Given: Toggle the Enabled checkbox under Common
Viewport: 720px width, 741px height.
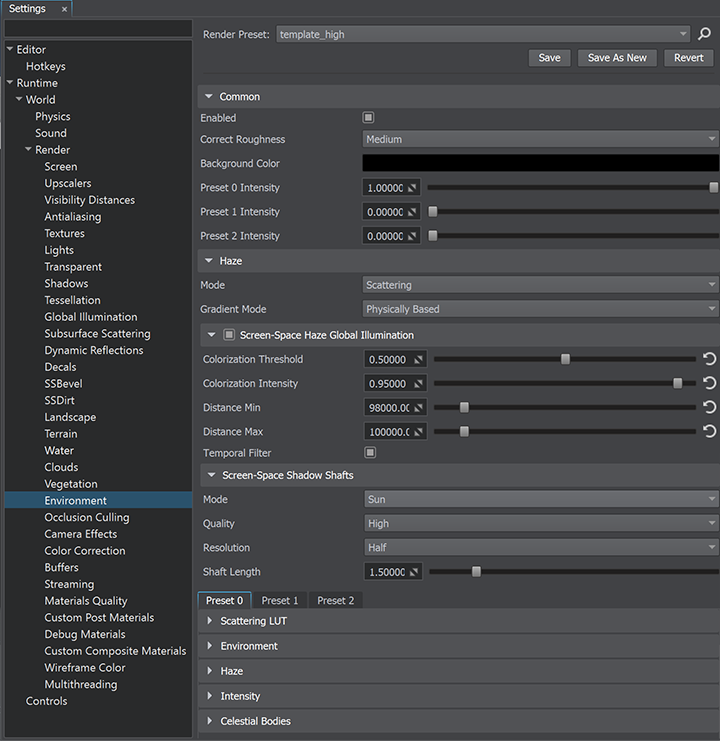Looking at the screenshot, I should click(369, 118).
